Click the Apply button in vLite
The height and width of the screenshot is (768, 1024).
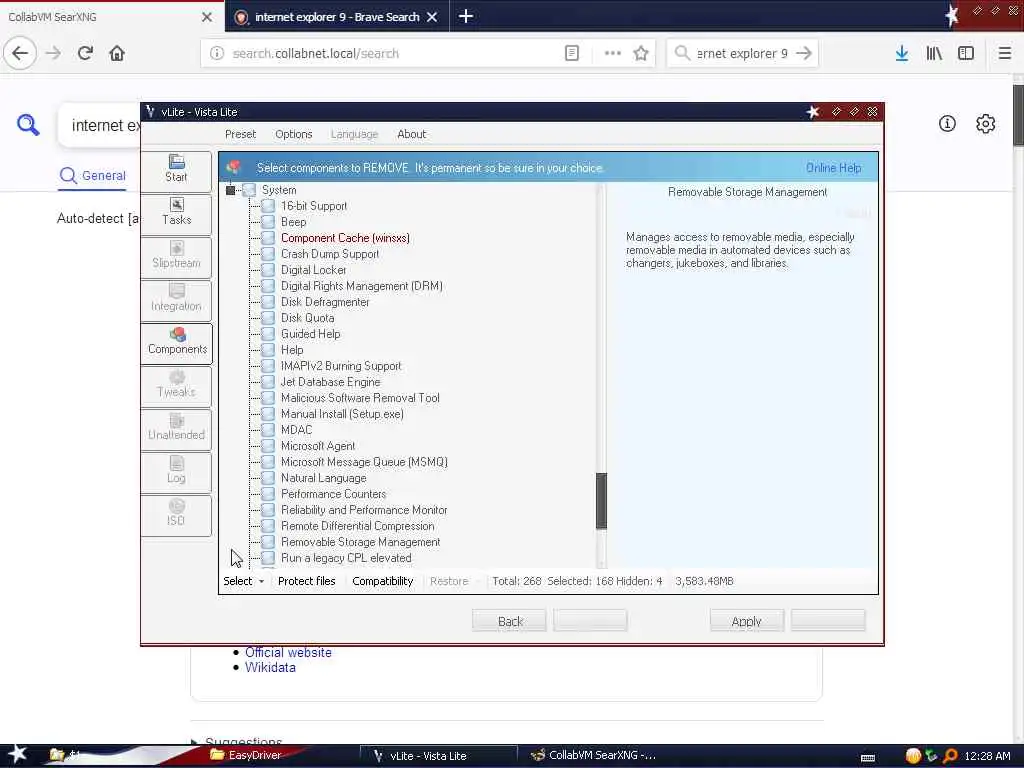click(746, 621)
